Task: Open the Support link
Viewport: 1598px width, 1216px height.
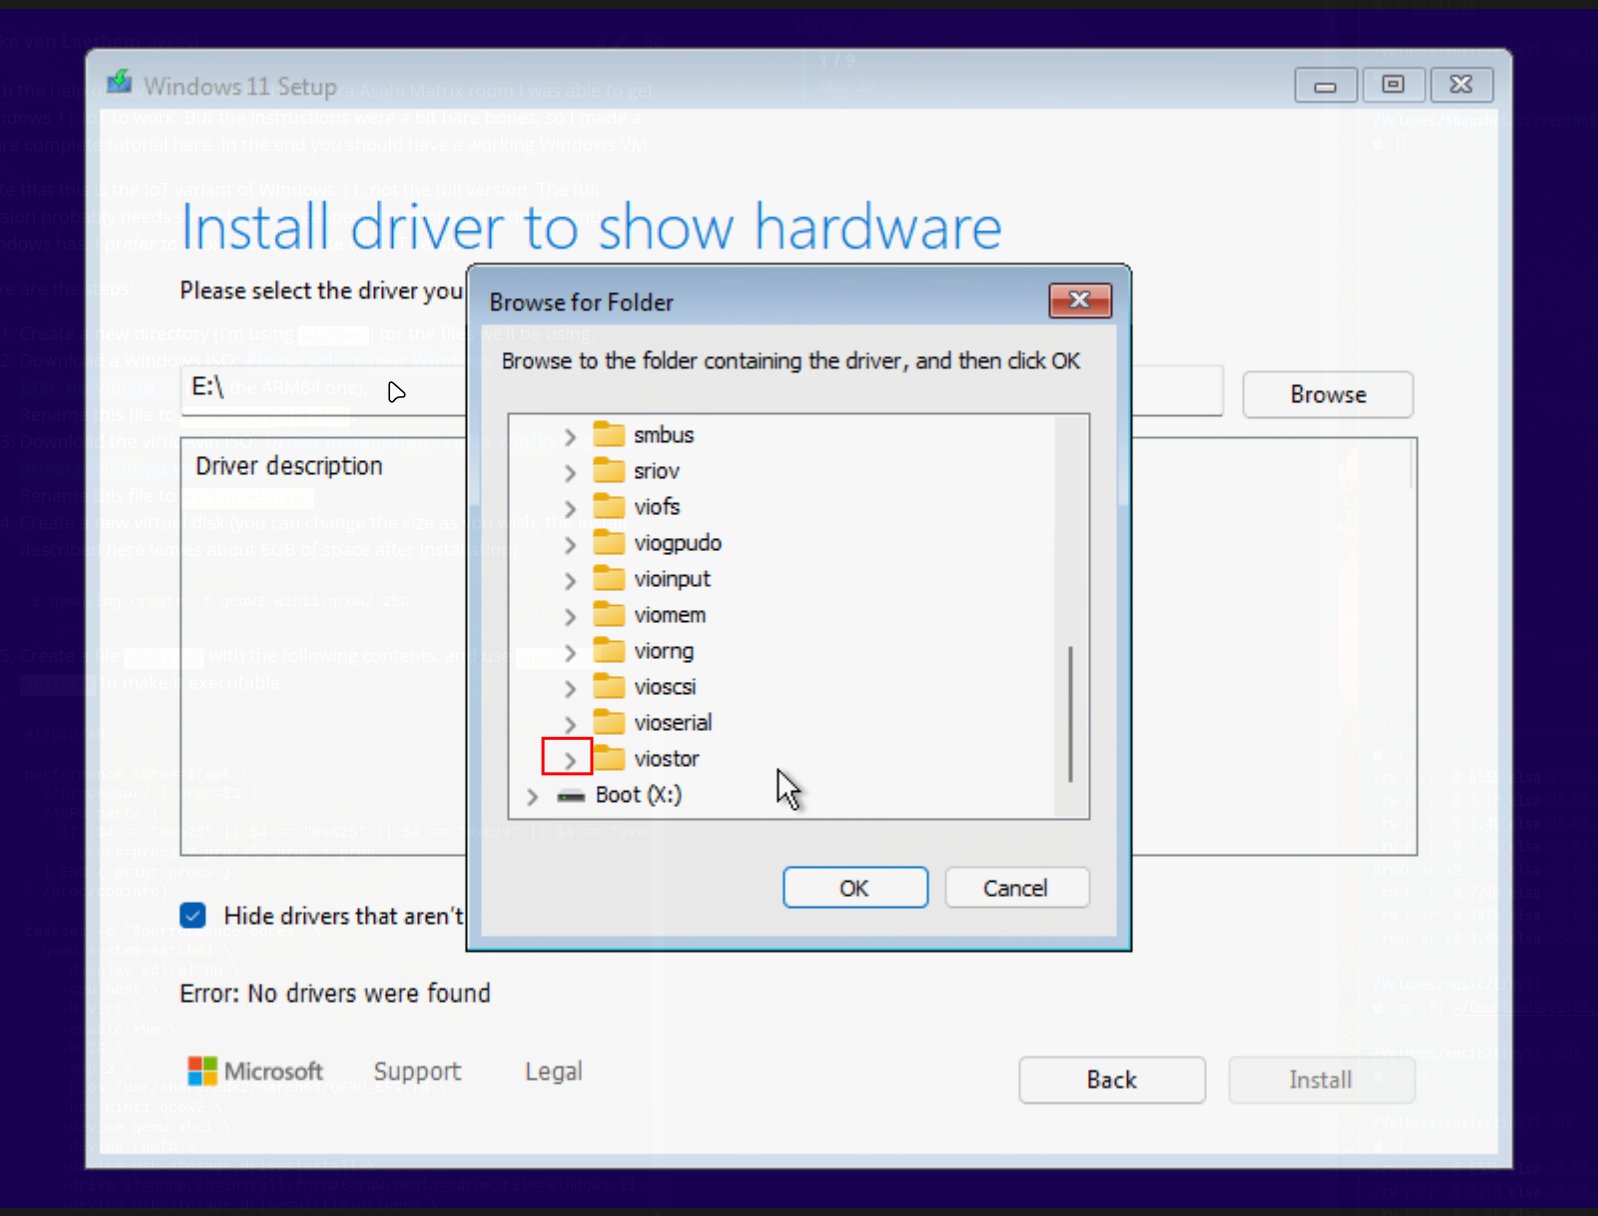Action: tap(417, 1071)
